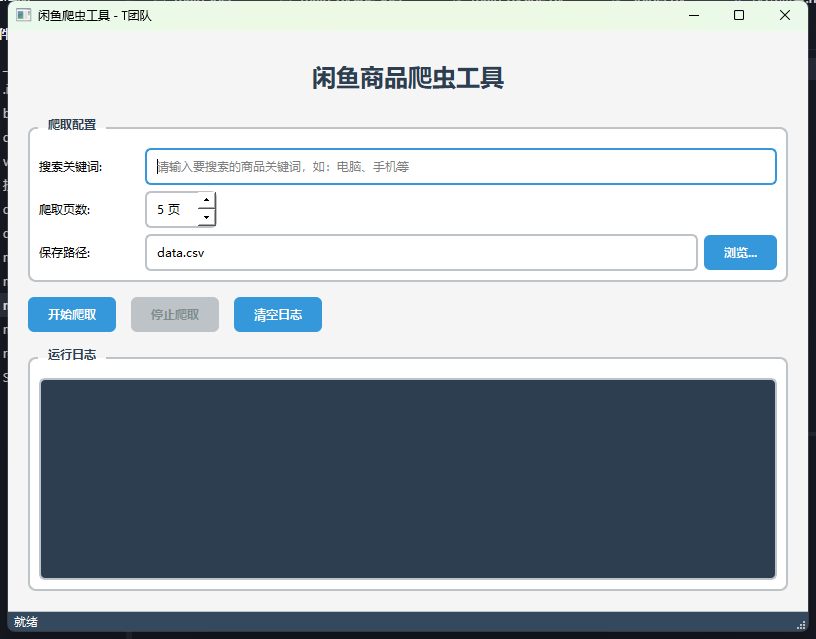Decrease page count with the down arrow
The image size is (816, 639).
pos(207,218)
